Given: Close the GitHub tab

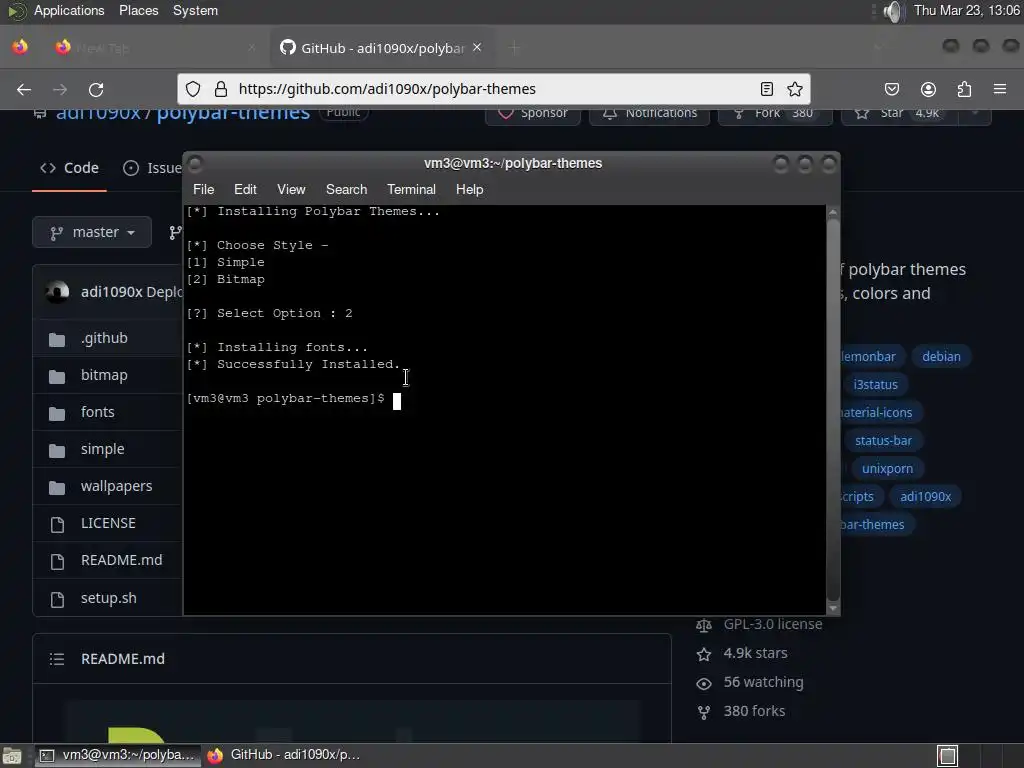Looking at the screenshot, I should coord(477,47).
